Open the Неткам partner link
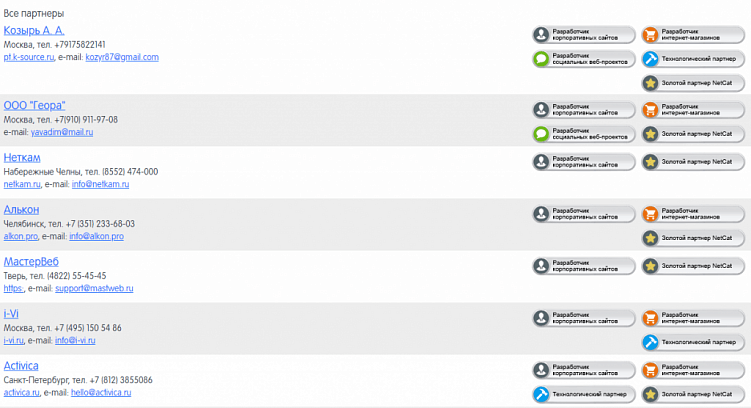This screenshot has width=751, height=408. pos(22,157)
